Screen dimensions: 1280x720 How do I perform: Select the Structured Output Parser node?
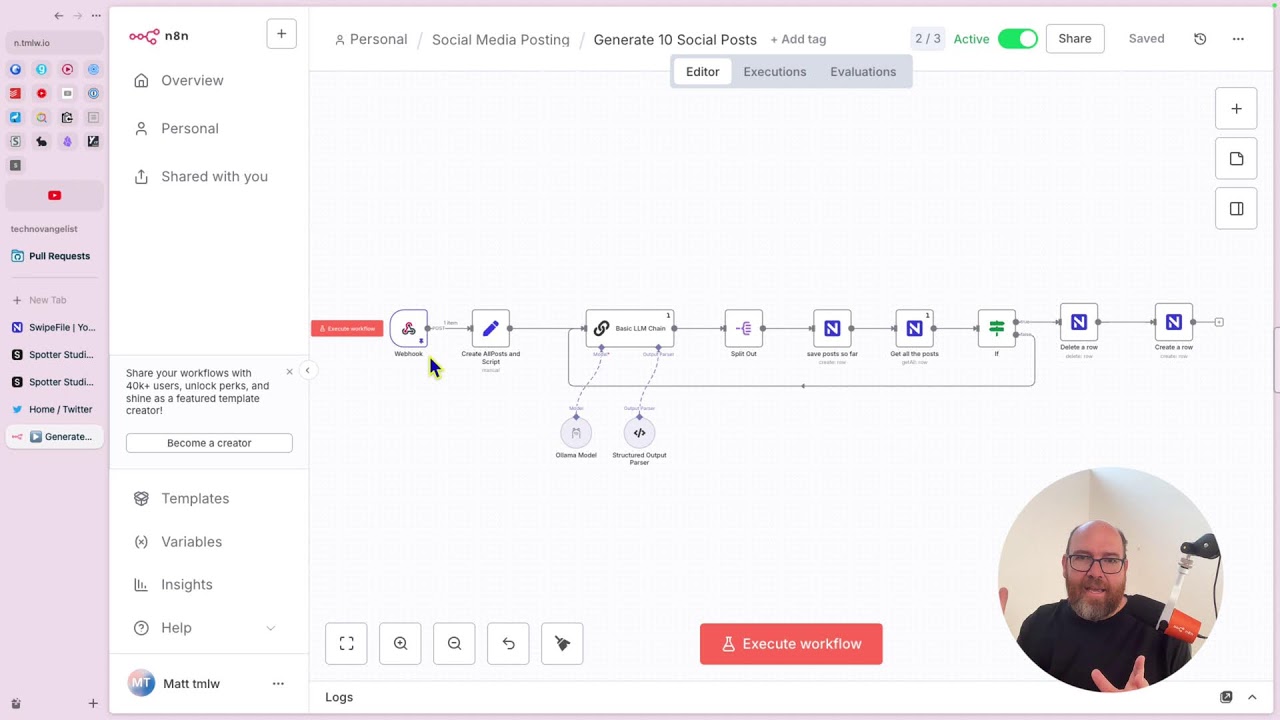click(639, 433)
